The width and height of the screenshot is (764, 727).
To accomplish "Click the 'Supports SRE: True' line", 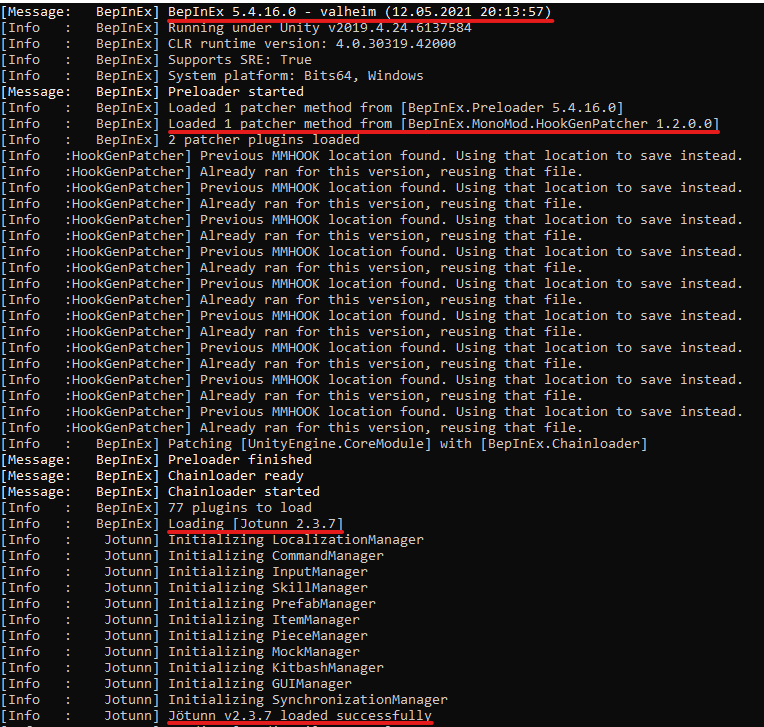I will 240,60.
